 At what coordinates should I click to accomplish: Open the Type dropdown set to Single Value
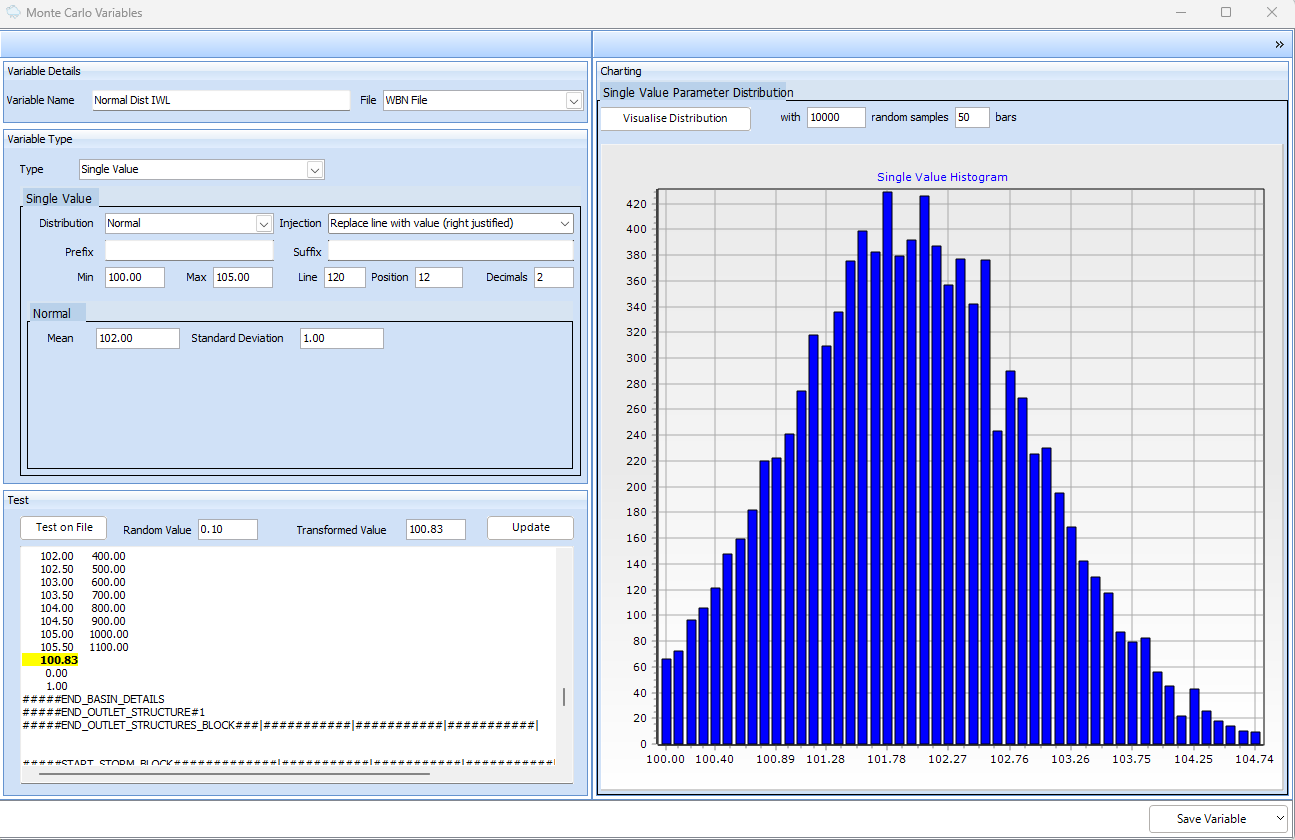click(315, 169)
